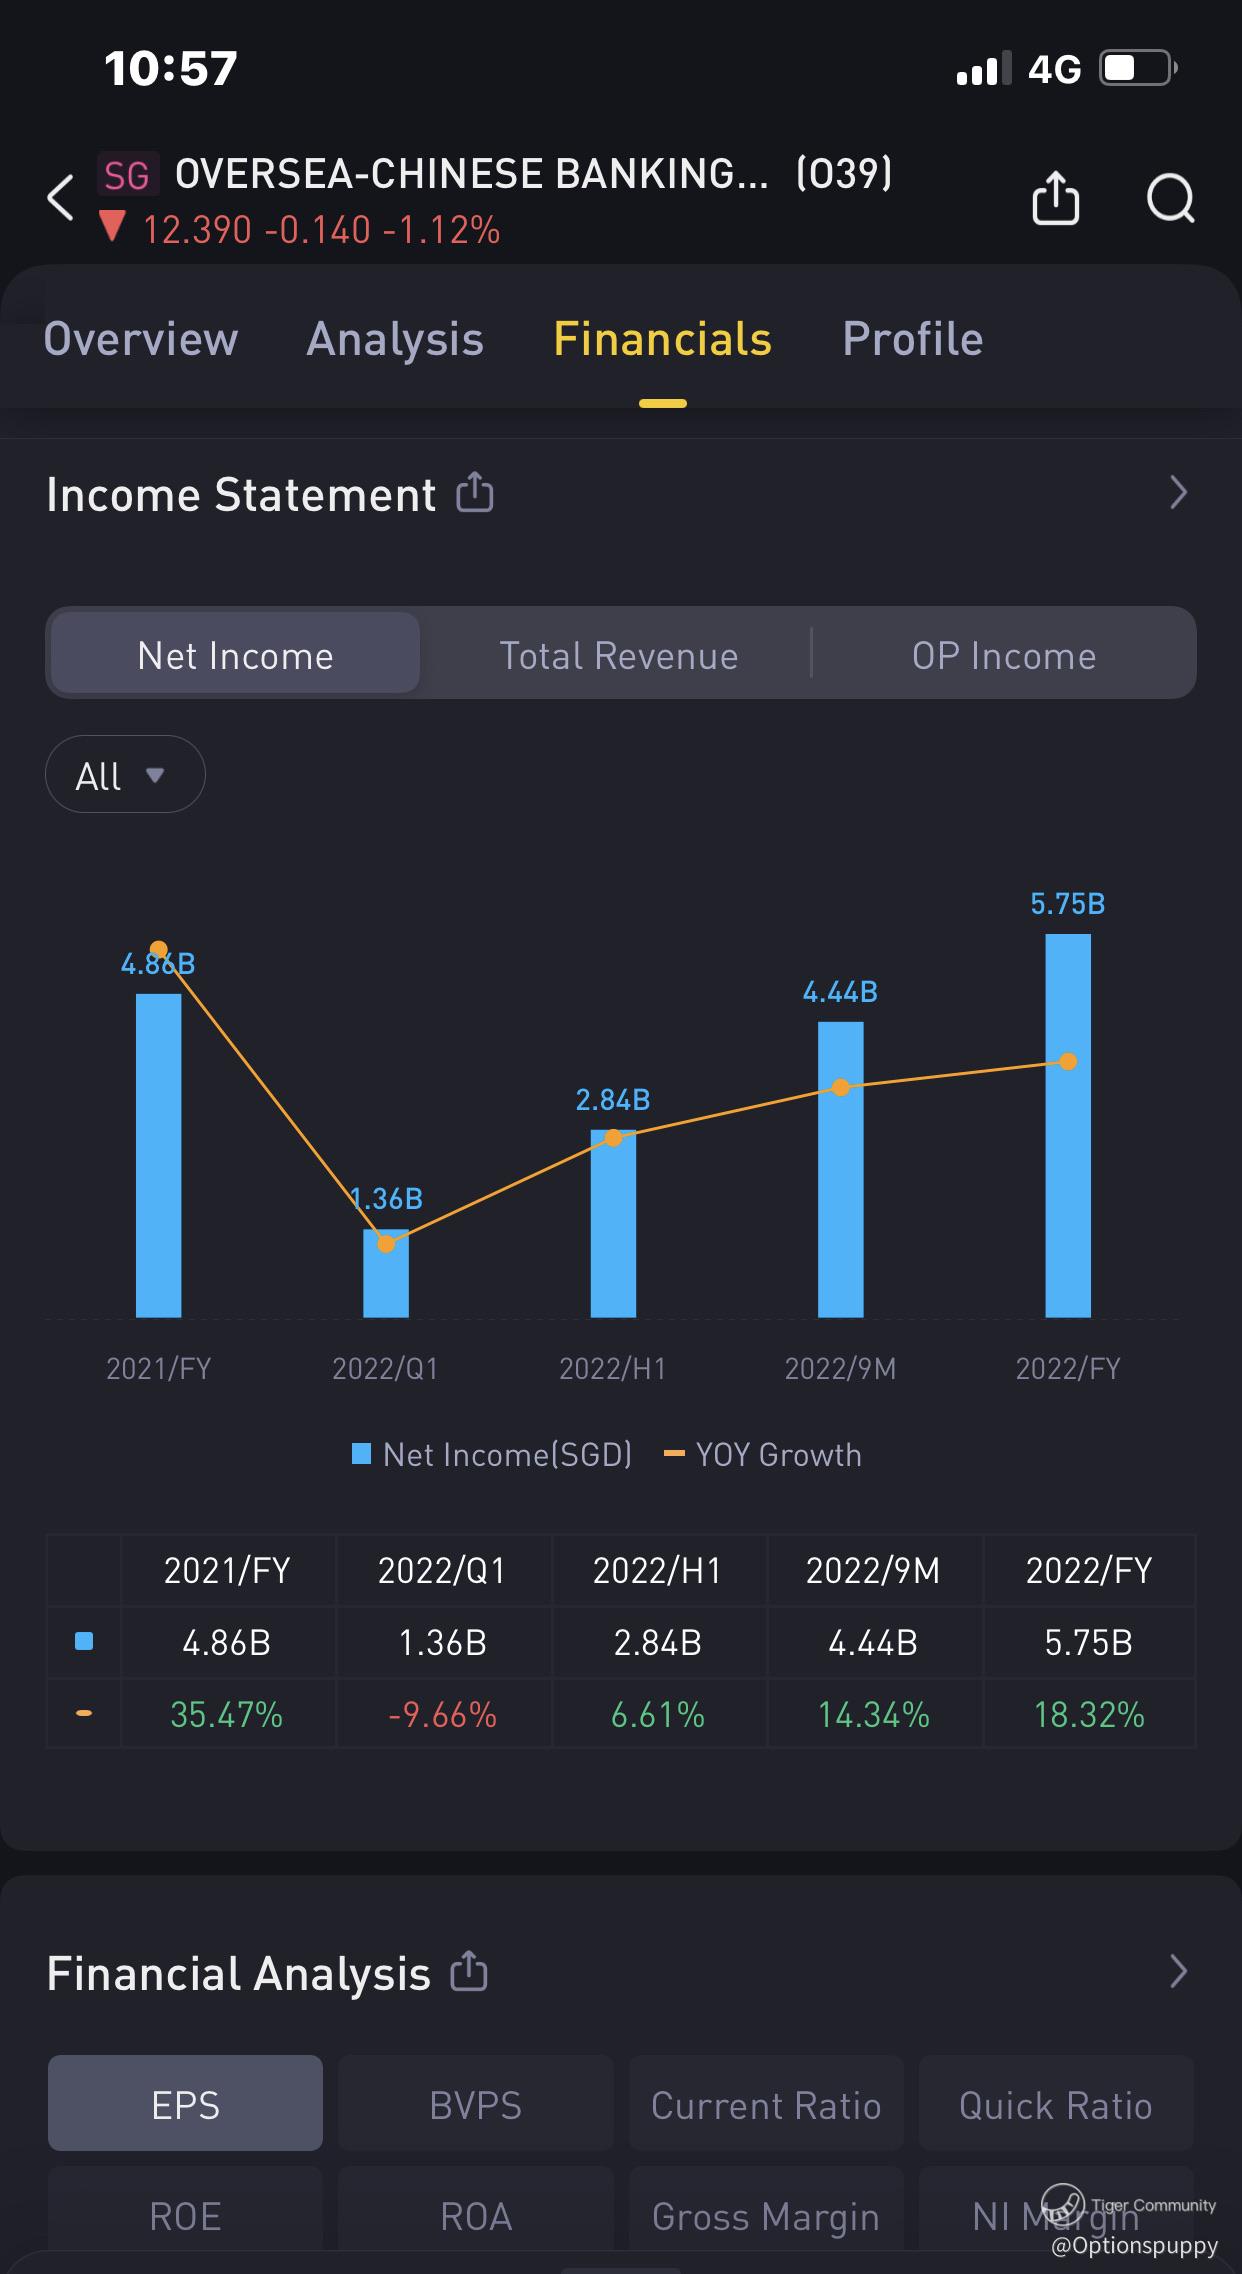Select the EPS metric button
Screen dimensions: 1242x2274
185,2104
